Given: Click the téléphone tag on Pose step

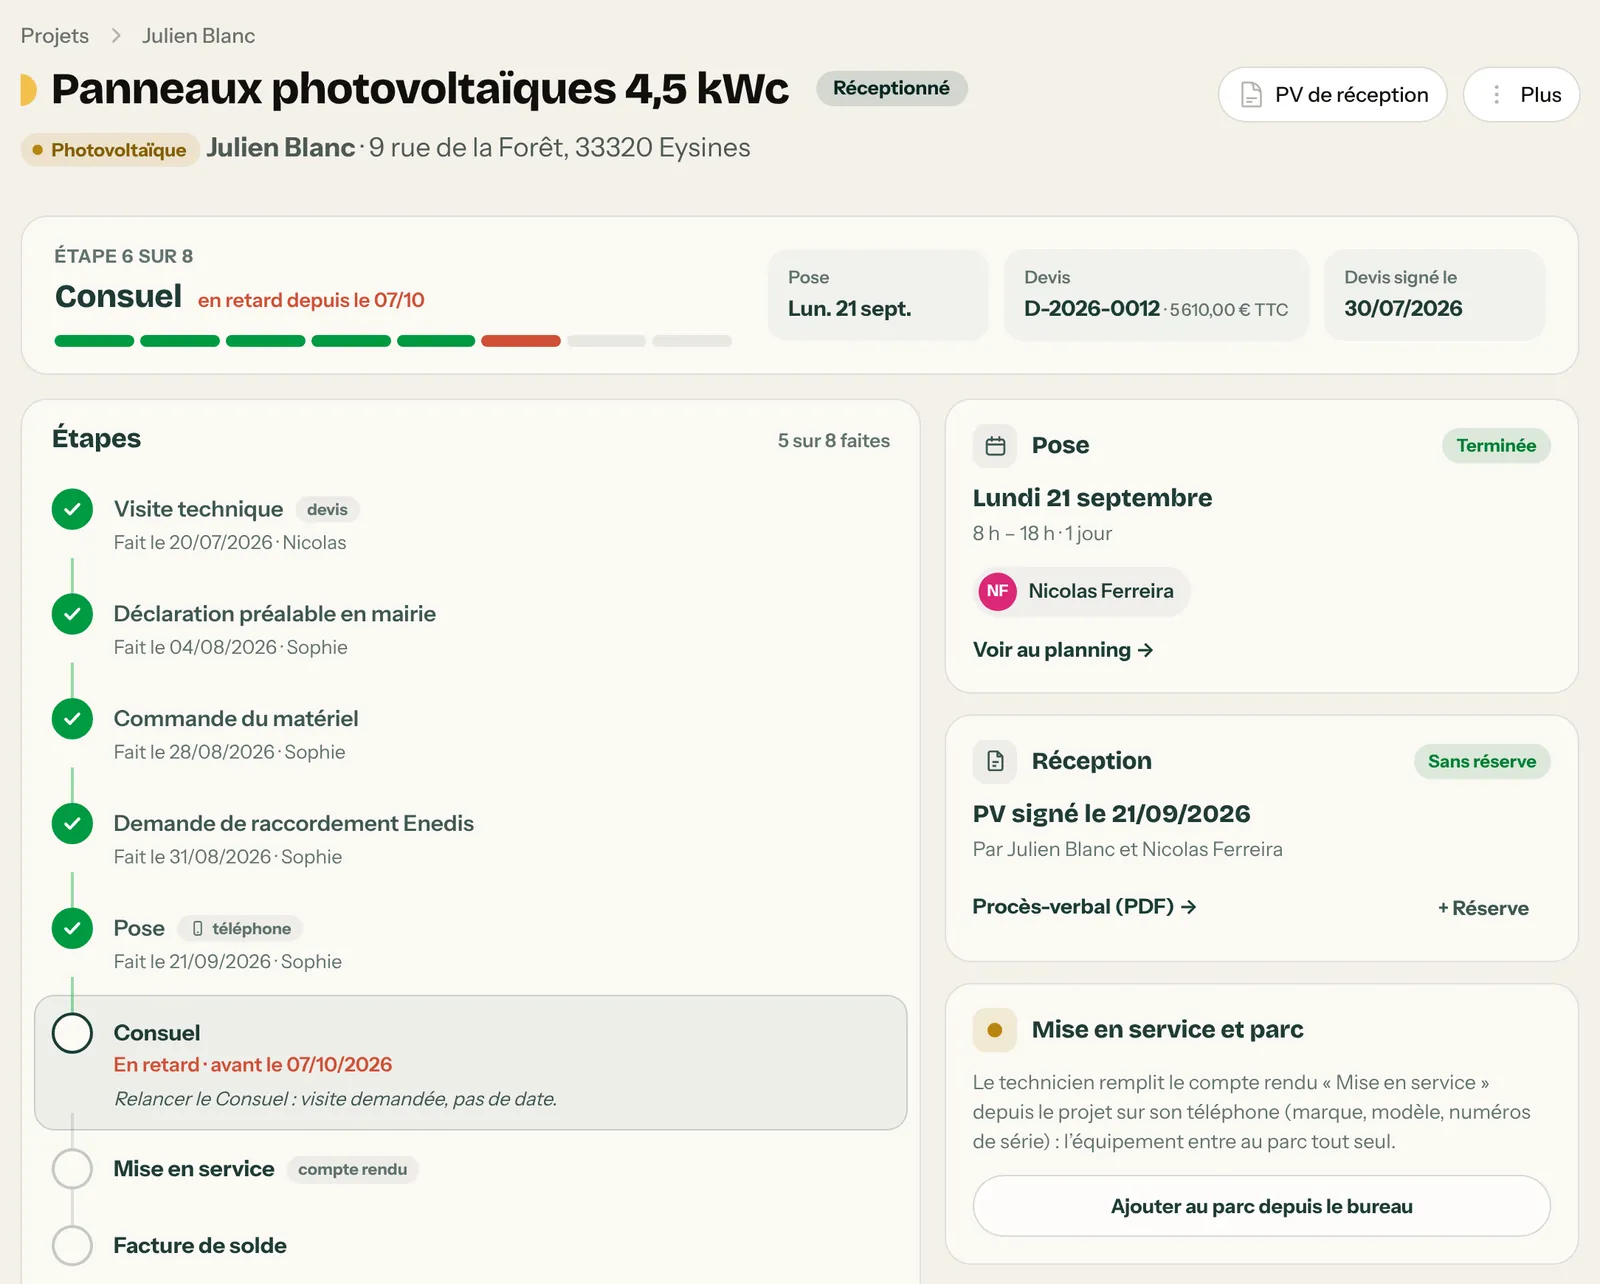Looking at the screenshot, I should (x=241, y=929).
